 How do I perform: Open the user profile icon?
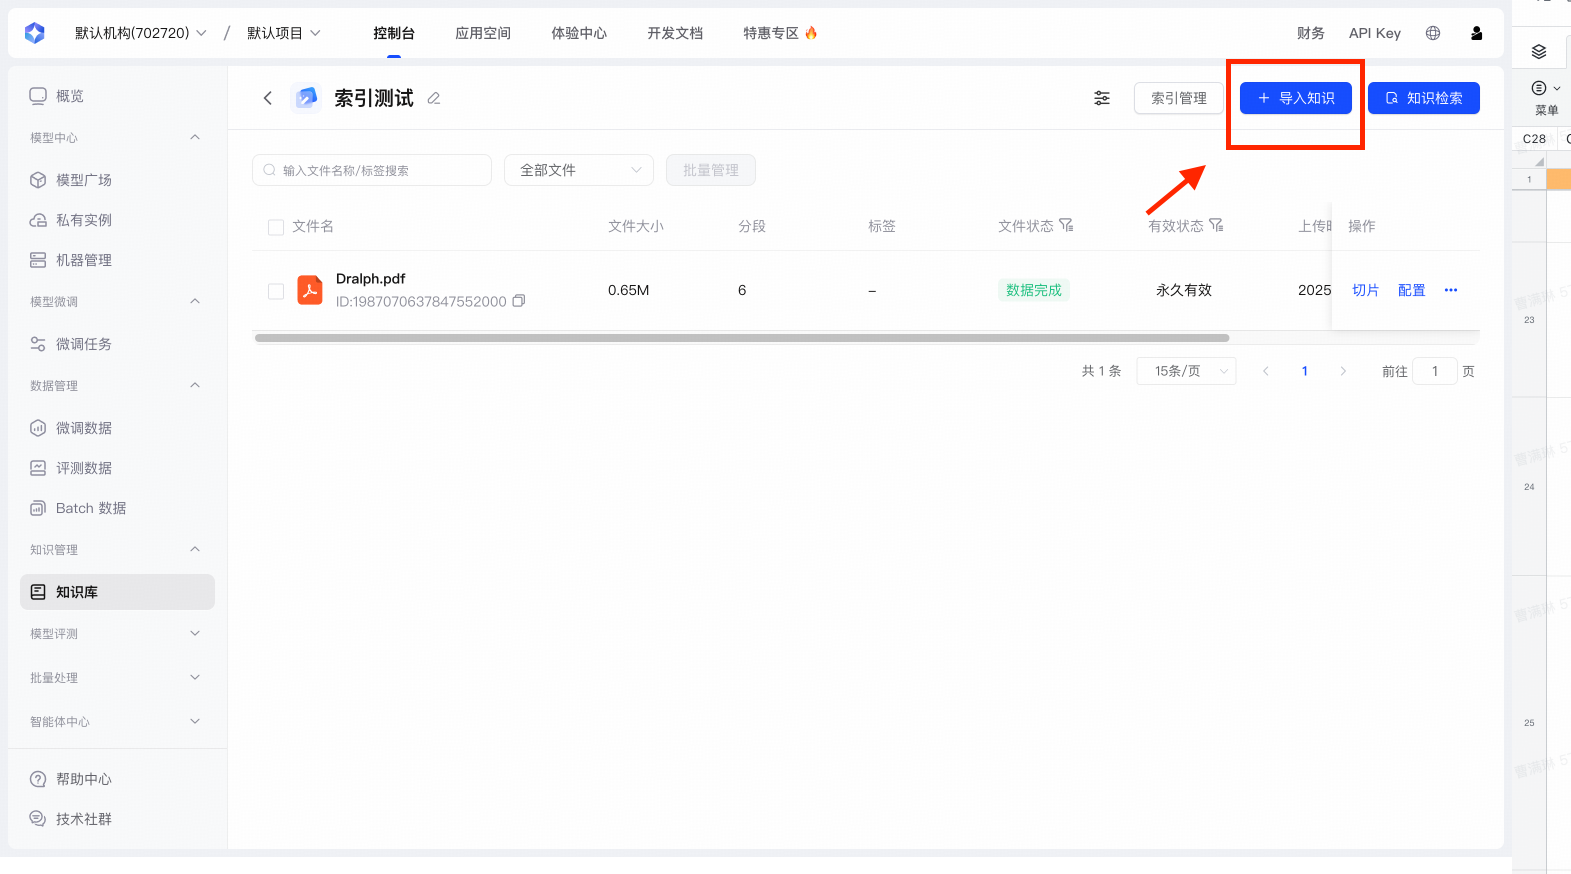1476,33
